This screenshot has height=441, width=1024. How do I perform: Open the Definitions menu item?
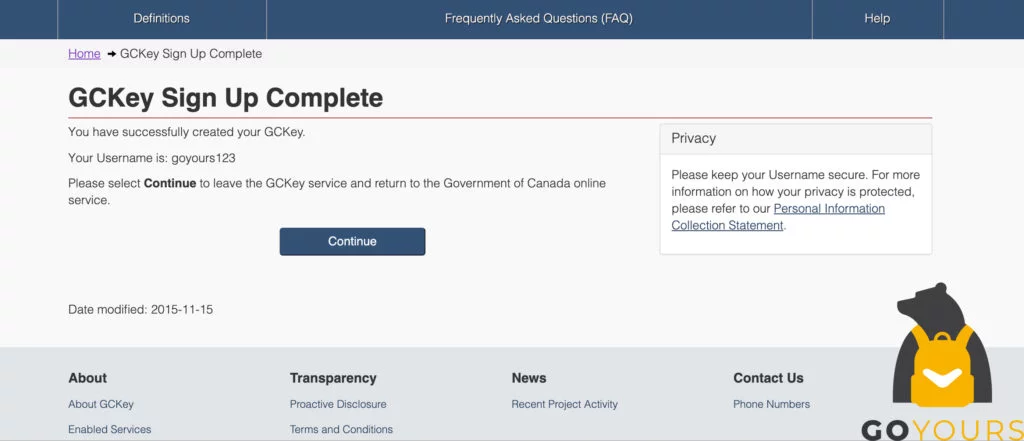pyautogui.click(x=161, y=19)
